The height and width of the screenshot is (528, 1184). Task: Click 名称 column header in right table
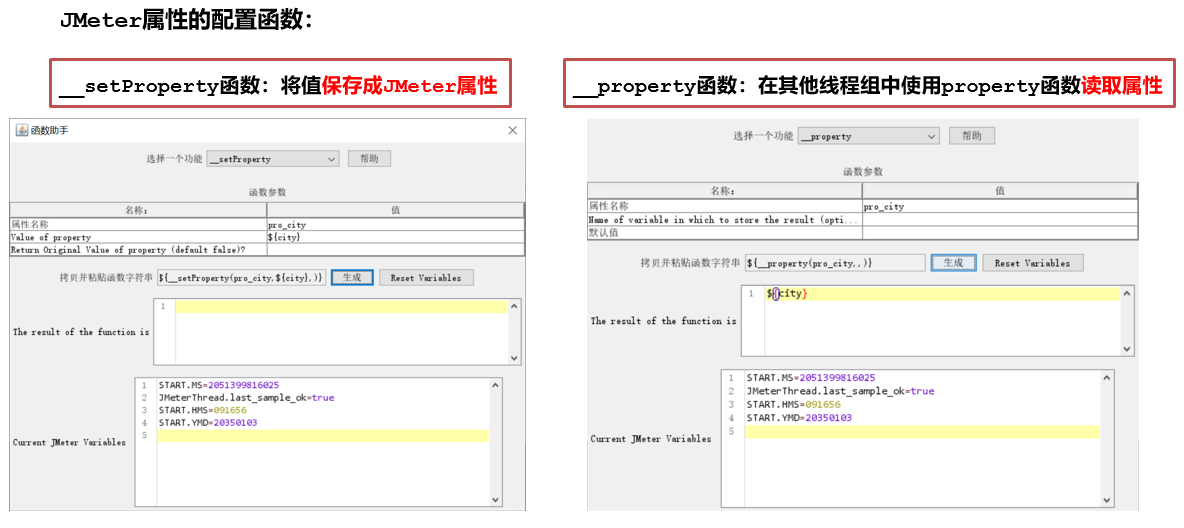pyautogui.click(x=725, y=191)
